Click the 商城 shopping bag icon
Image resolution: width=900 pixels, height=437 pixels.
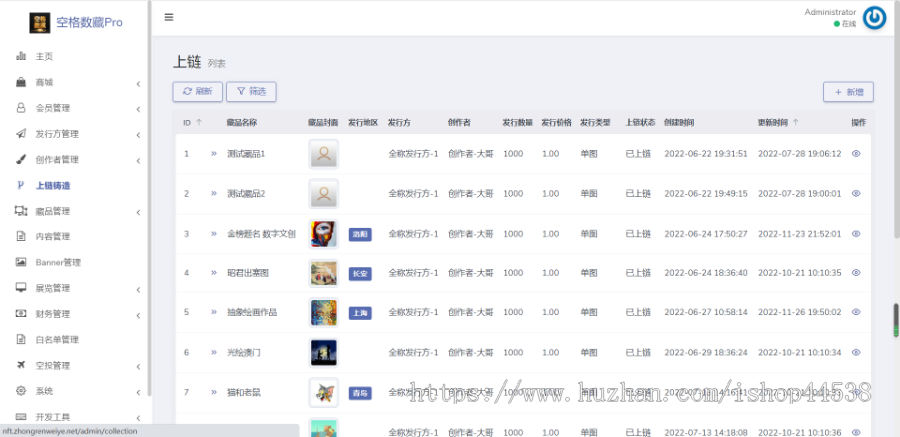coord(21,82)
